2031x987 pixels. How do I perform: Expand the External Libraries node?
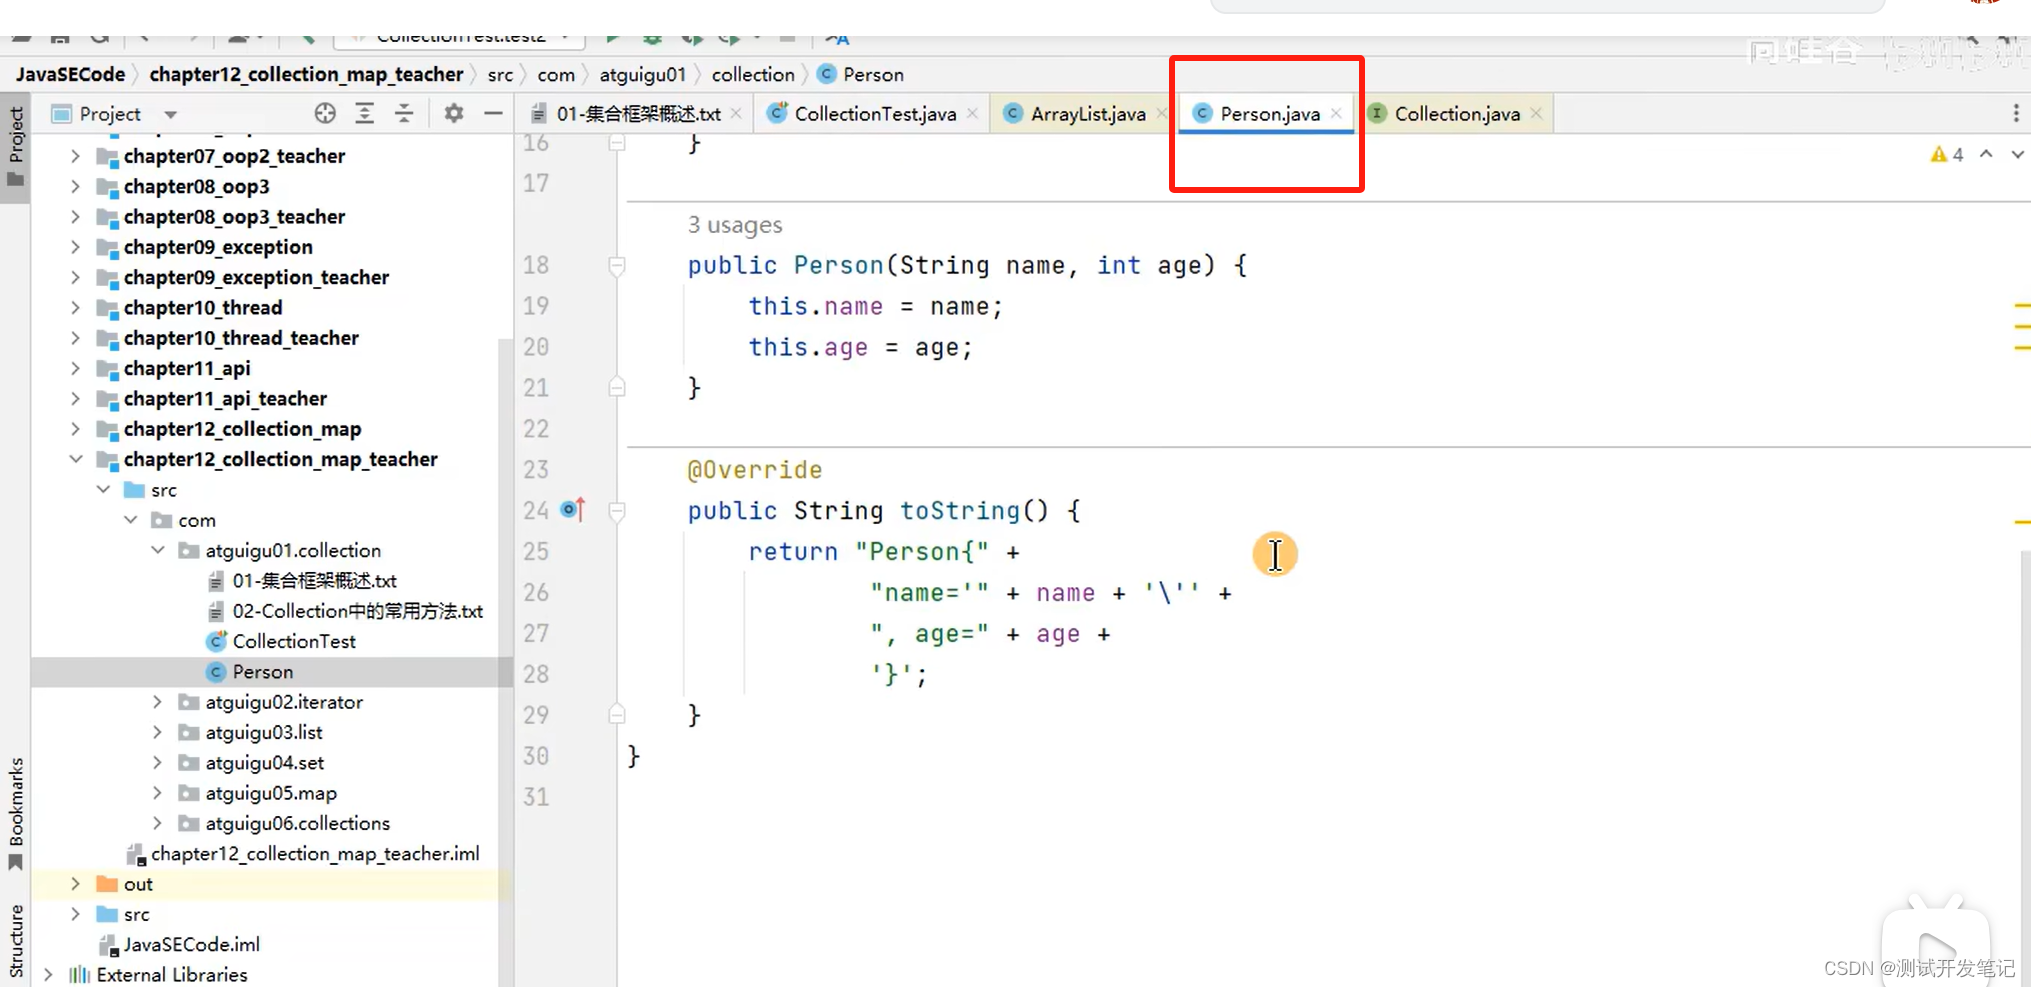48,975
